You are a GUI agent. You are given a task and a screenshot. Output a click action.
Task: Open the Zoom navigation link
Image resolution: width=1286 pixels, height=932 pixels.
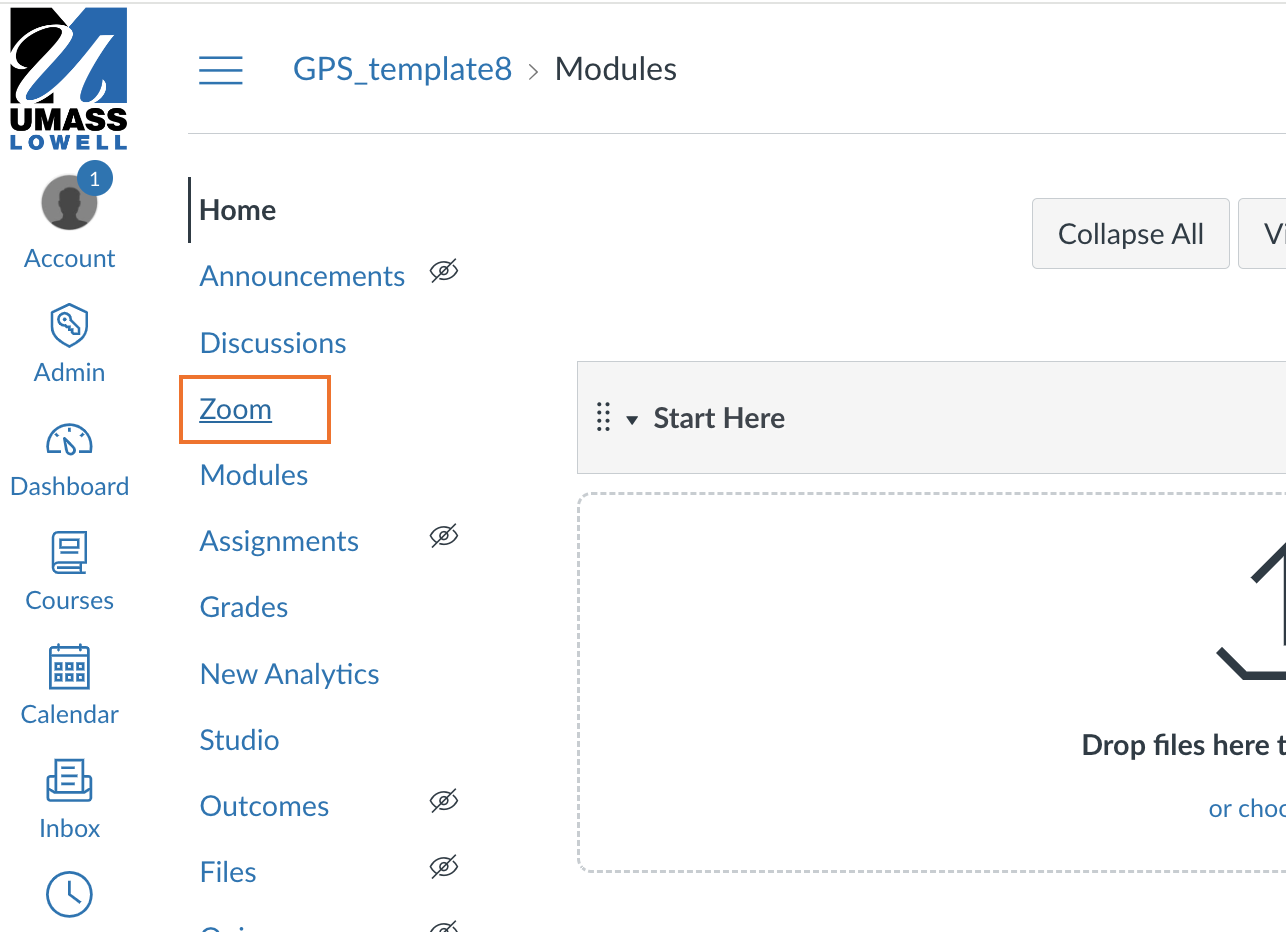click(236, 409)
